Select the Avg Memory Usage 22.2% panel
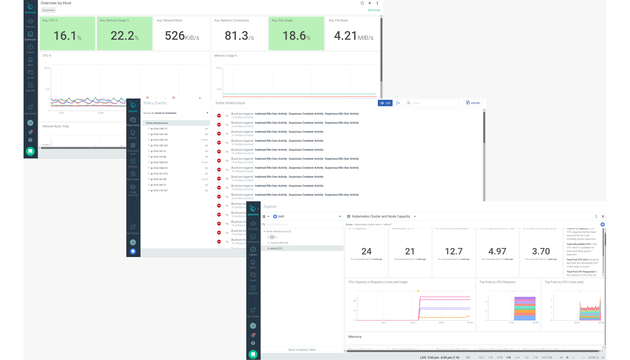Screen dimensions: 630x360 [125, 33]
